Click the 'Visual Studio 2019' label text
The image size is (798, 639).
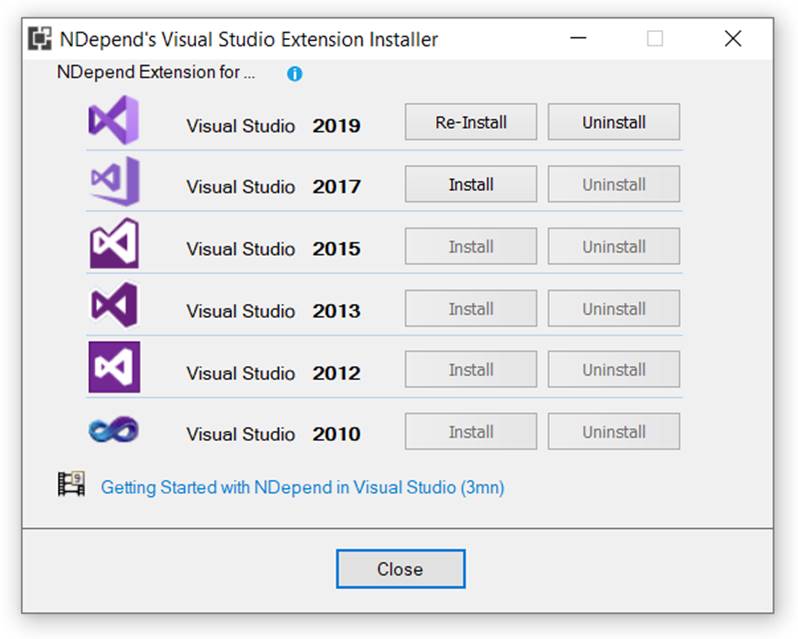[x=273, y=126]
